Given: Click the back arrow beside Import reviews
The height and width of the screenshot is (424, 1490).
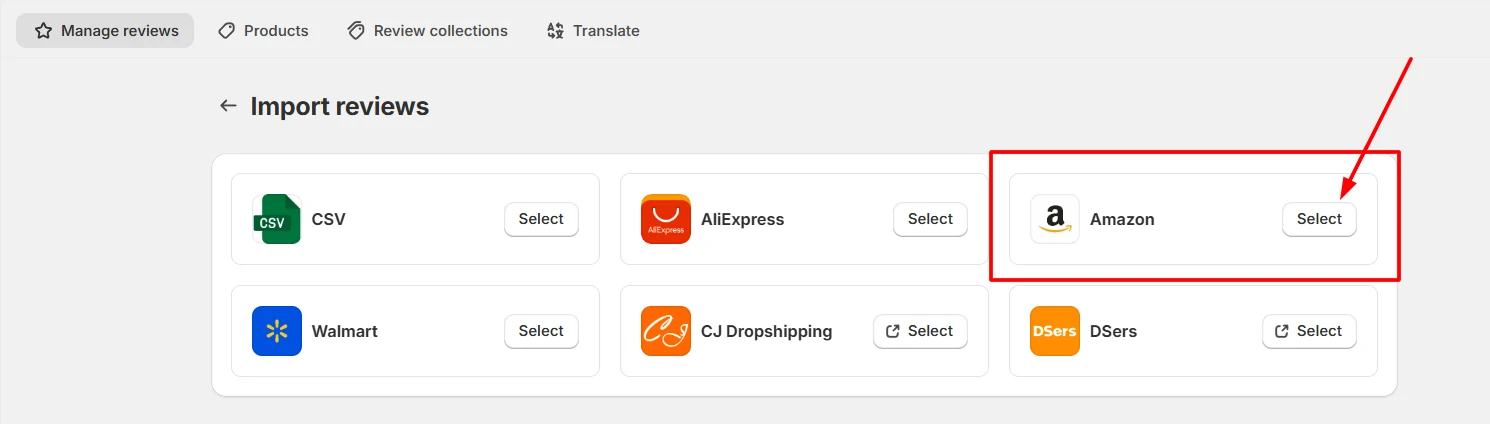Looking at the screenshot, I should tap(228, 106).
